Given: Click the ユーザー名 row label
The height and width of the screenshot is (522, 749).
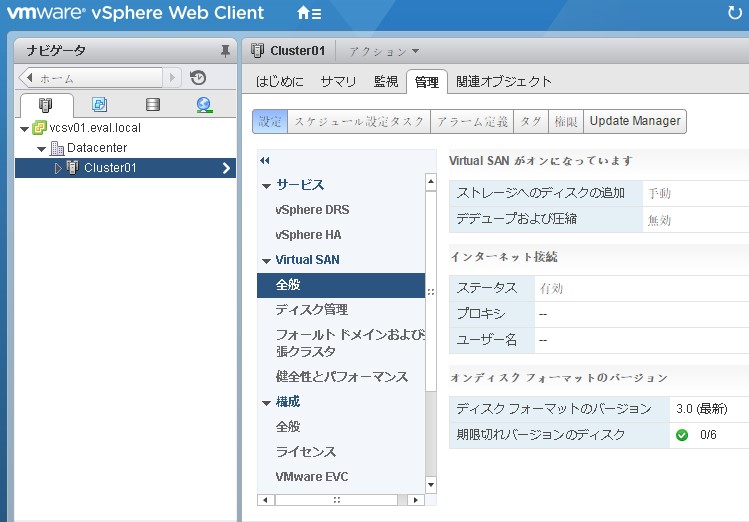Looking at the screenshot, I should (x=486, y=340).
